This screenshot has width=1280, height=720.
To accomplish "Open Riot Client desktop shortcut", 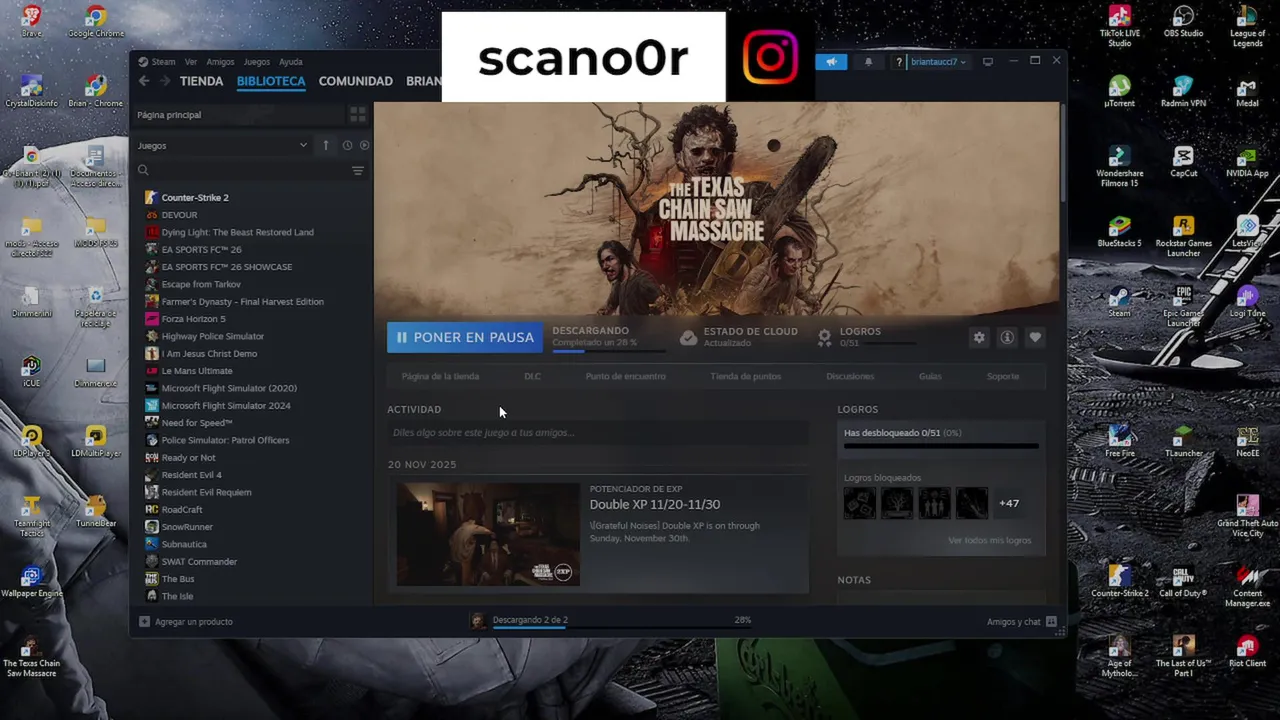I will pos(1247,652).
